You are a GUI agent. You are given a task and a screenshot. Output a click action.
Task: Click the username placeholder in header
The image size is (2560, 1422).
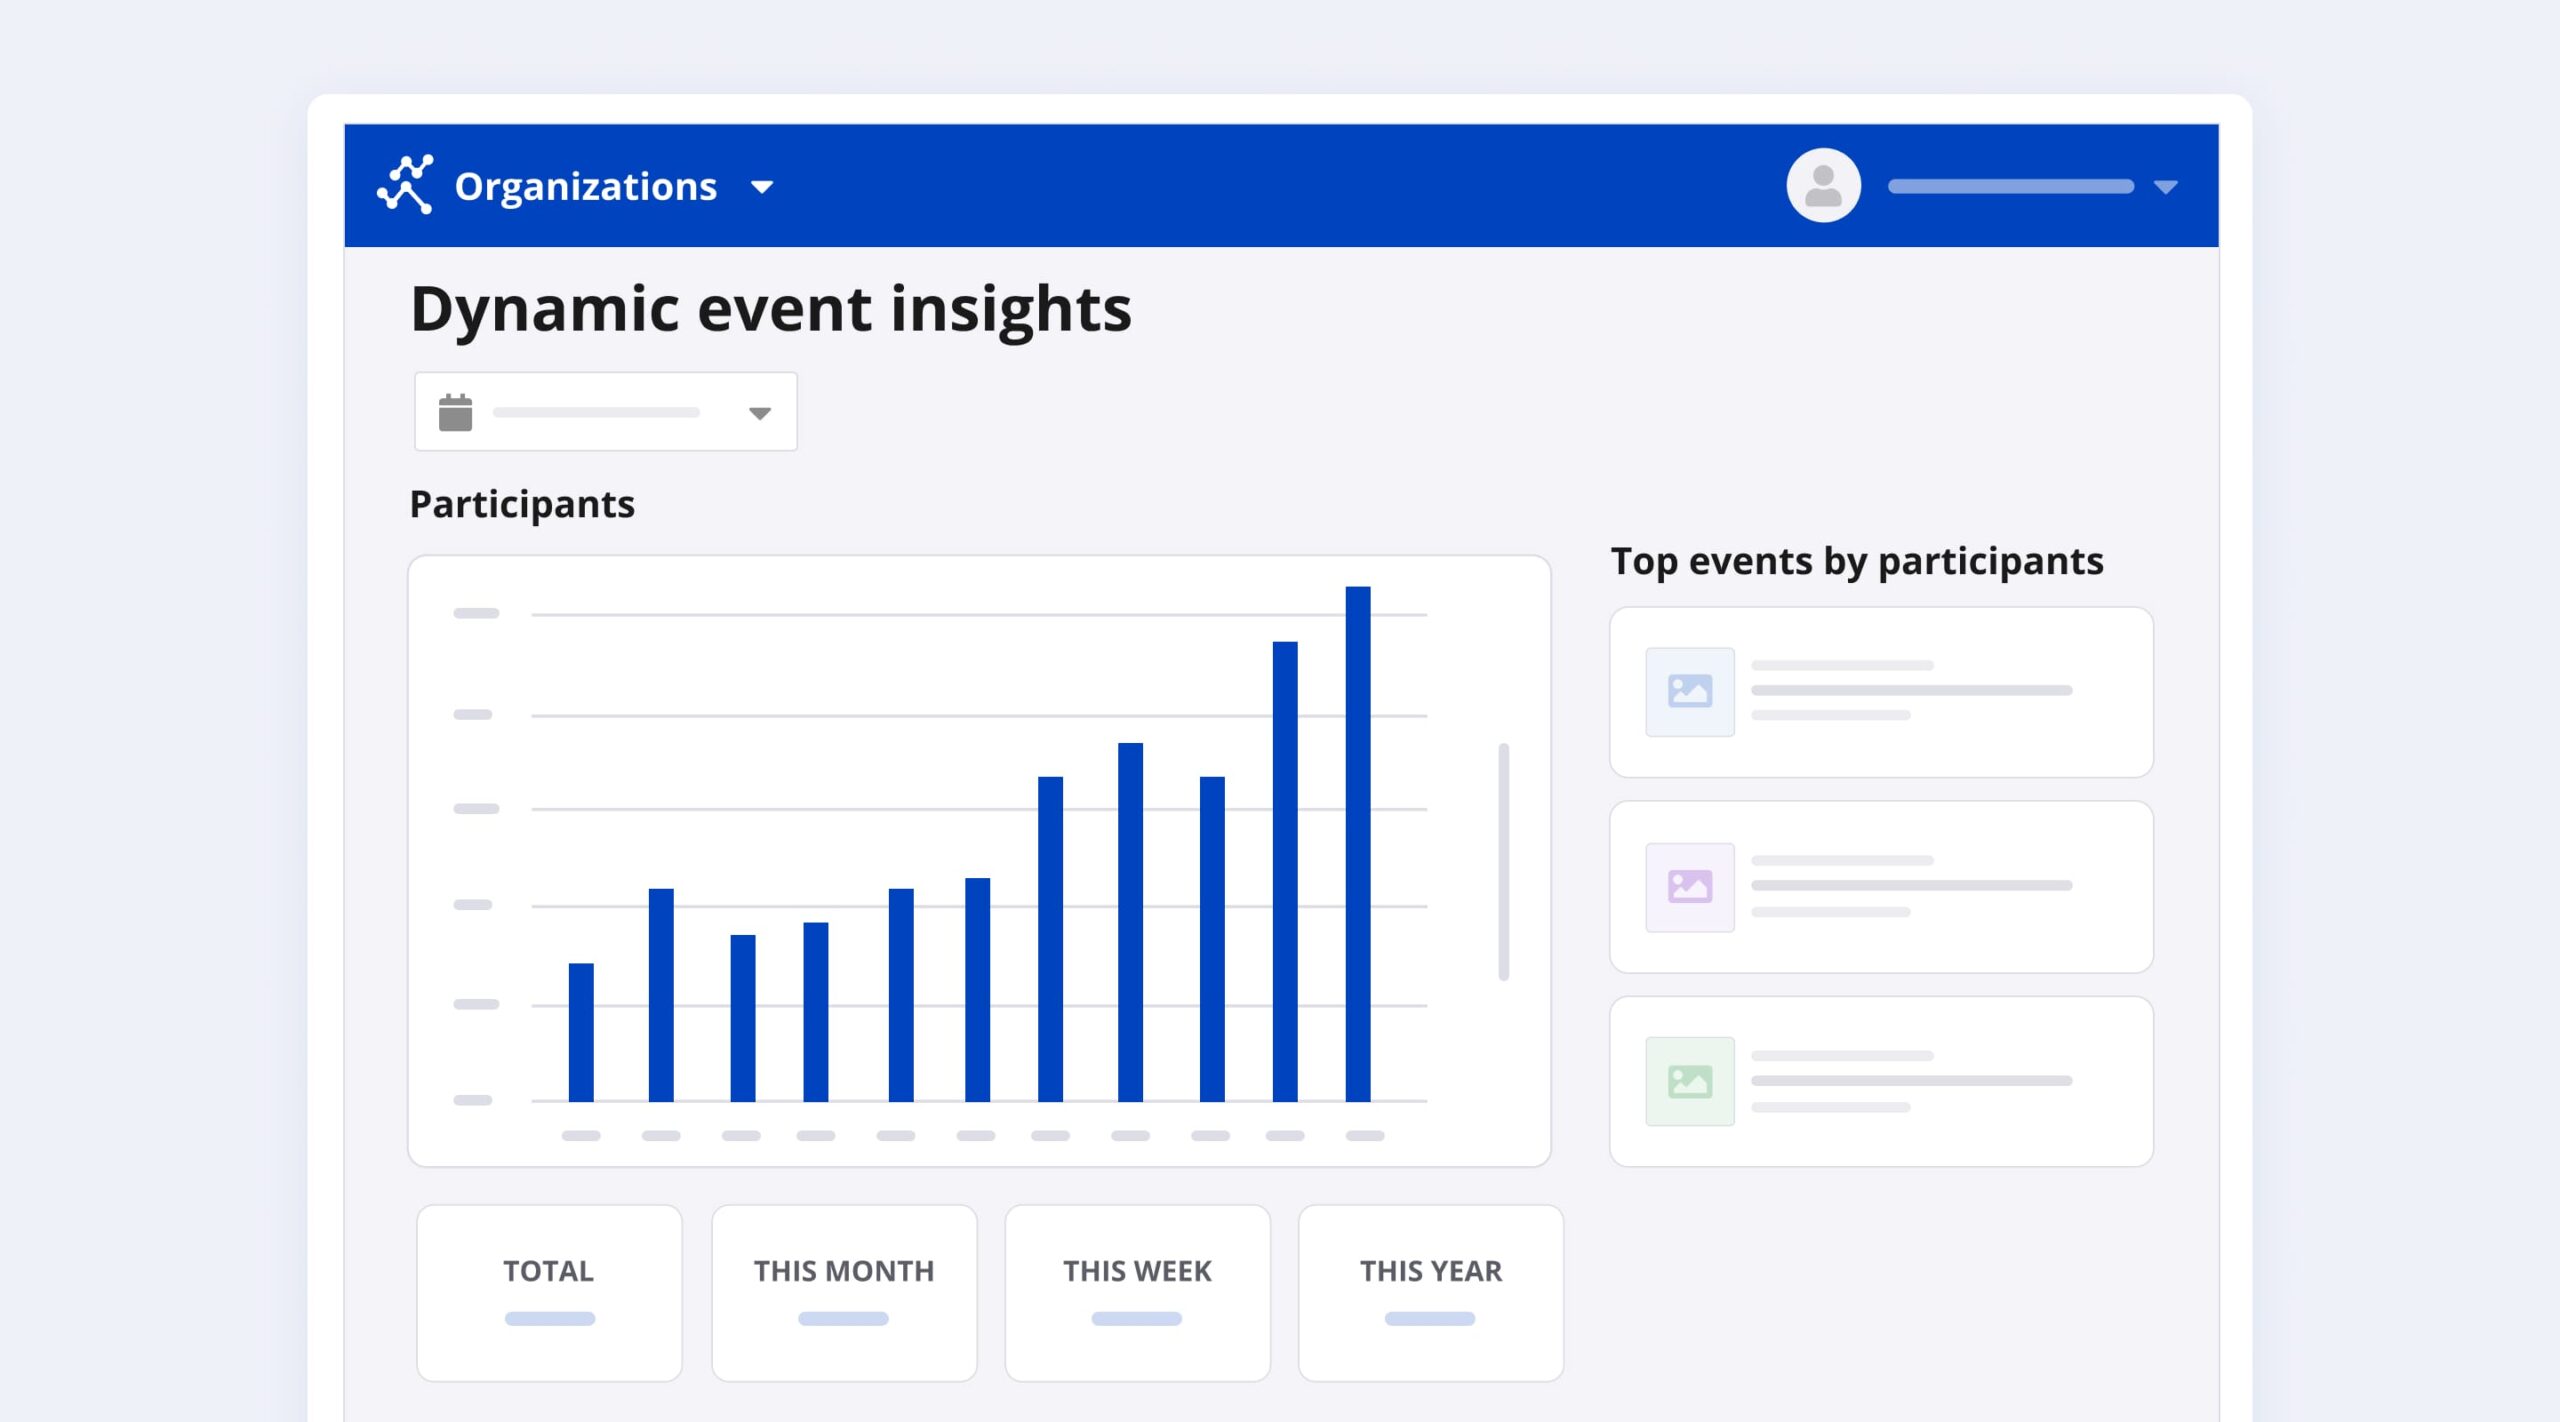coord(2010,187)
